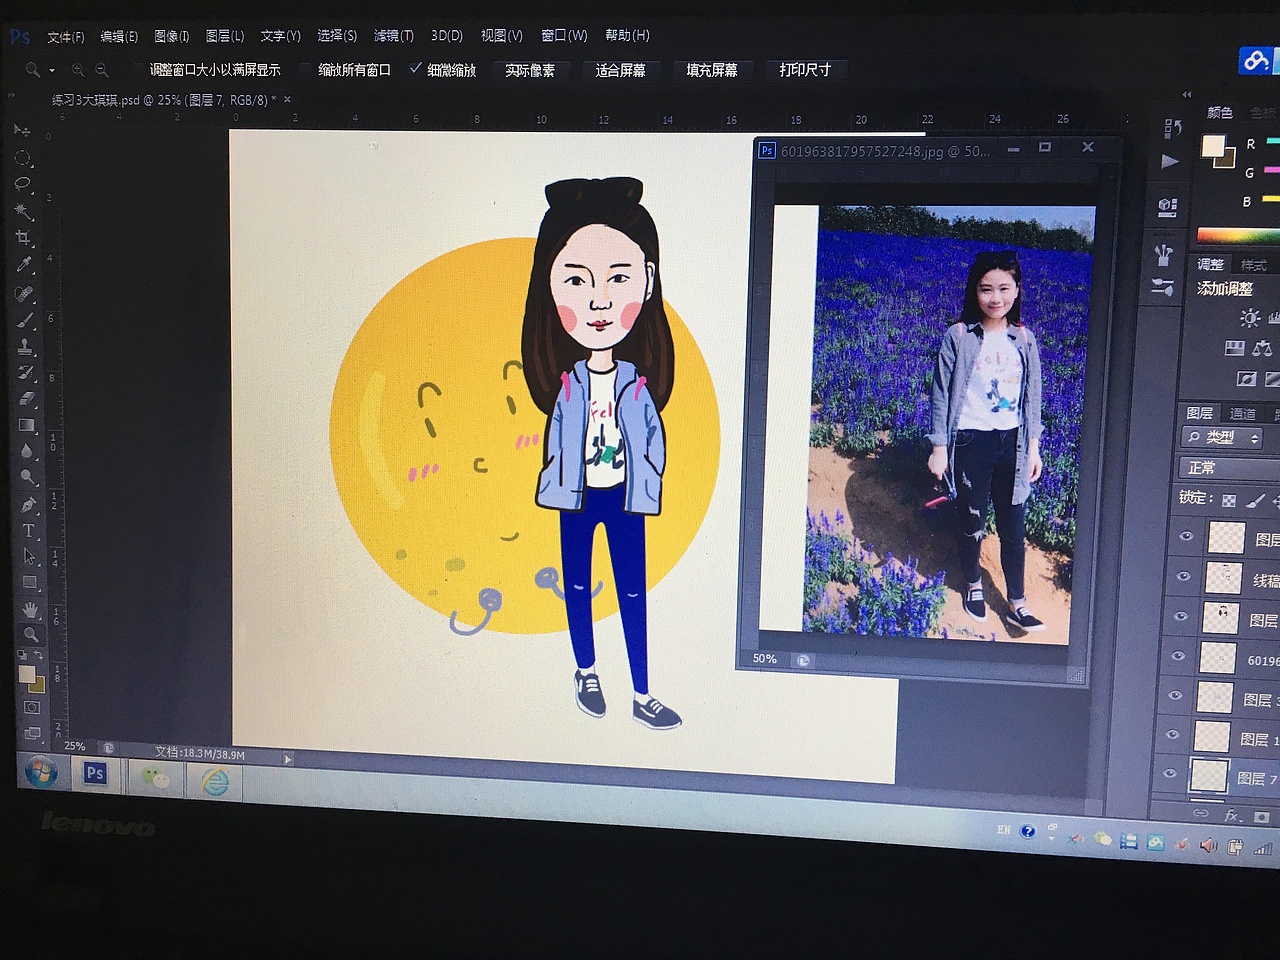Hide the 图层 3 layer
This screenshot has height=960, width=1280.
[1176, 695]
